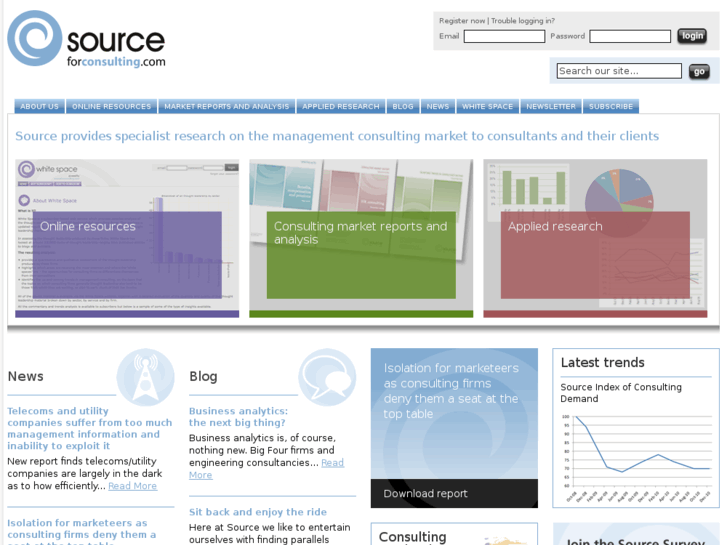
Task: Open the White Space navigation tab
Action: tap(487, 106)
